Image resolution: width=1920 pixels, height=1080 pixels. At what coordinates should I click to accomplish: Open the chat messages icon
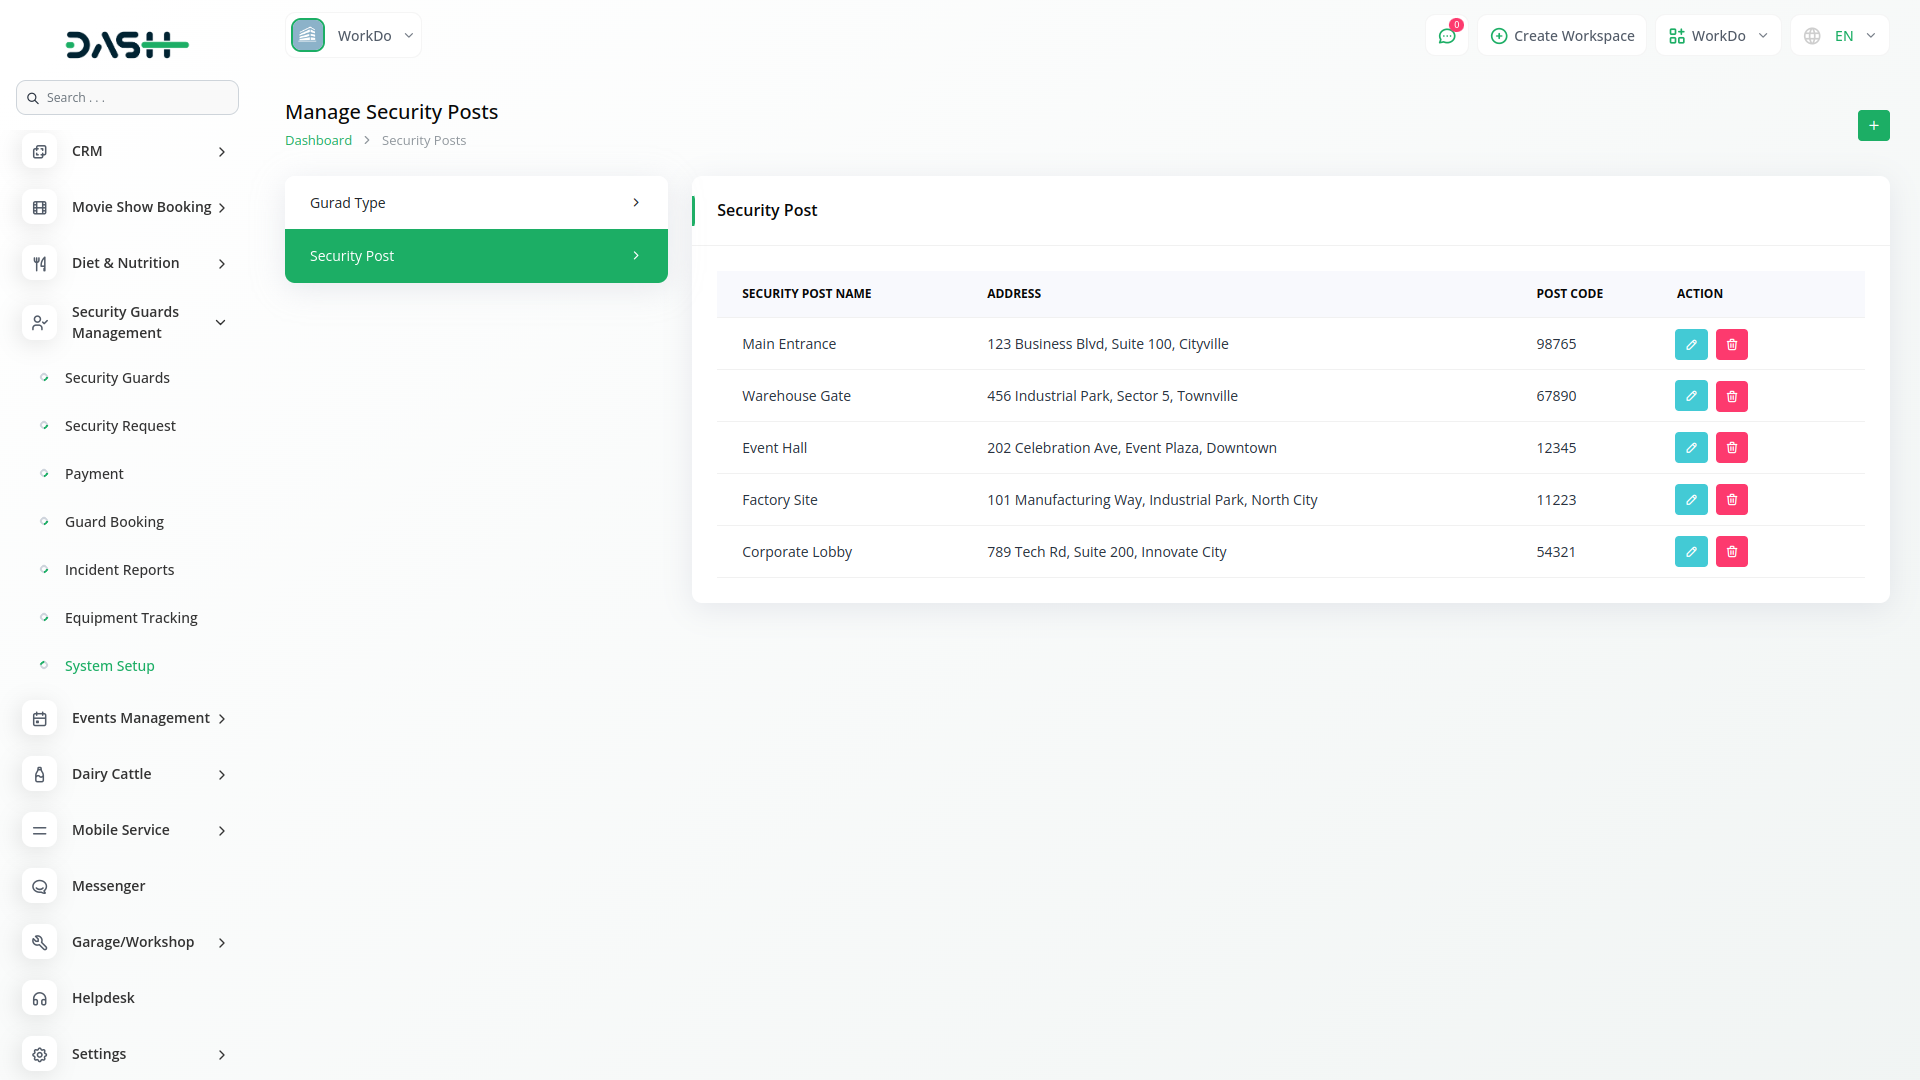1446,36
